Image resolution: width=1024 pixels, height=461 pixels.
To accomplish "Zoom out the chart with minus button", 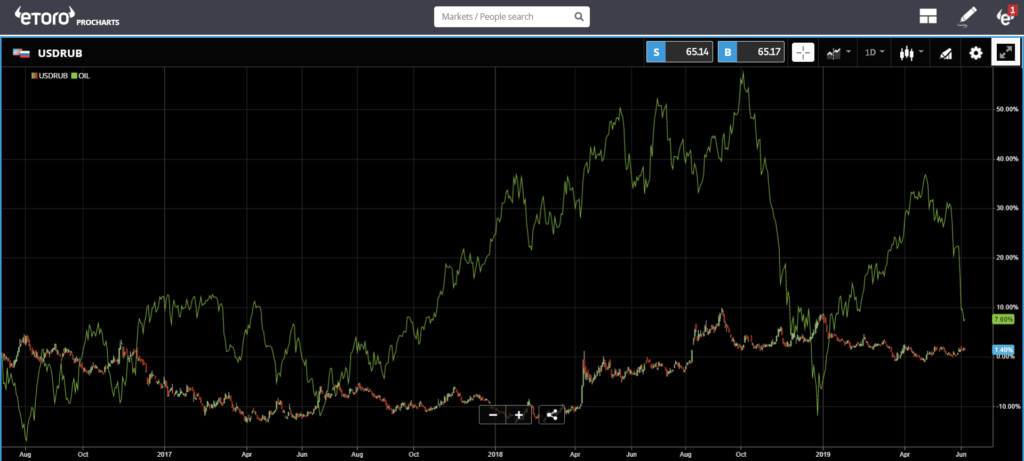I will point(493,415).
